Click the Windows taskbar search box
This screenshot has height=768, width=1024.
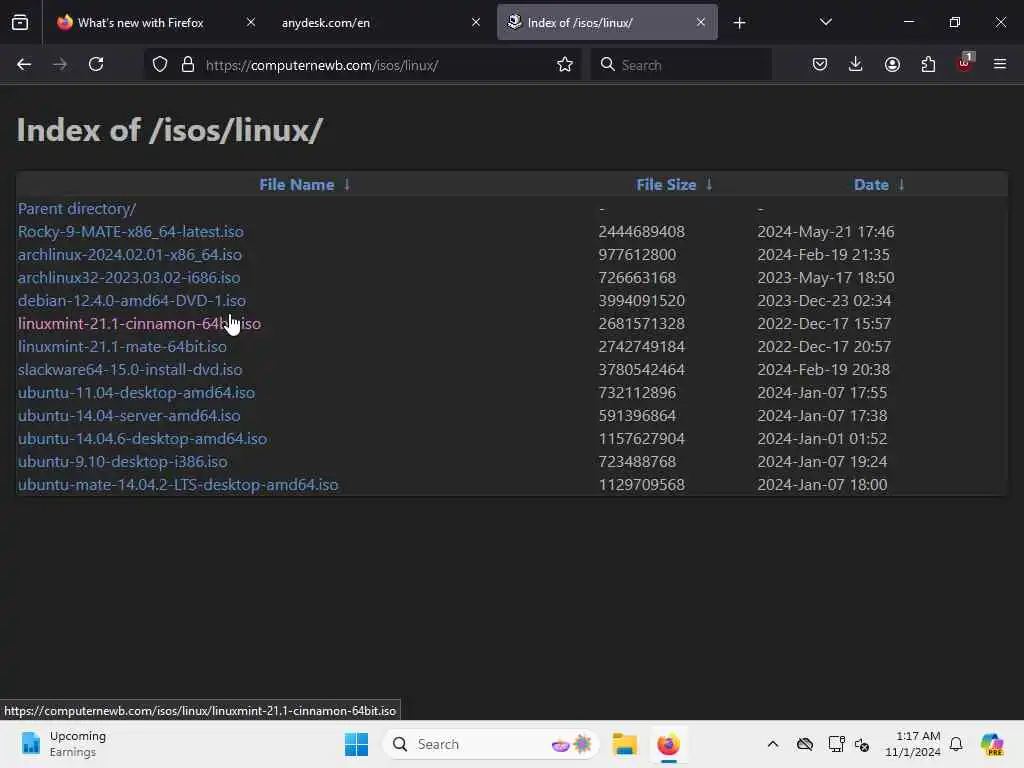point(491,744)
